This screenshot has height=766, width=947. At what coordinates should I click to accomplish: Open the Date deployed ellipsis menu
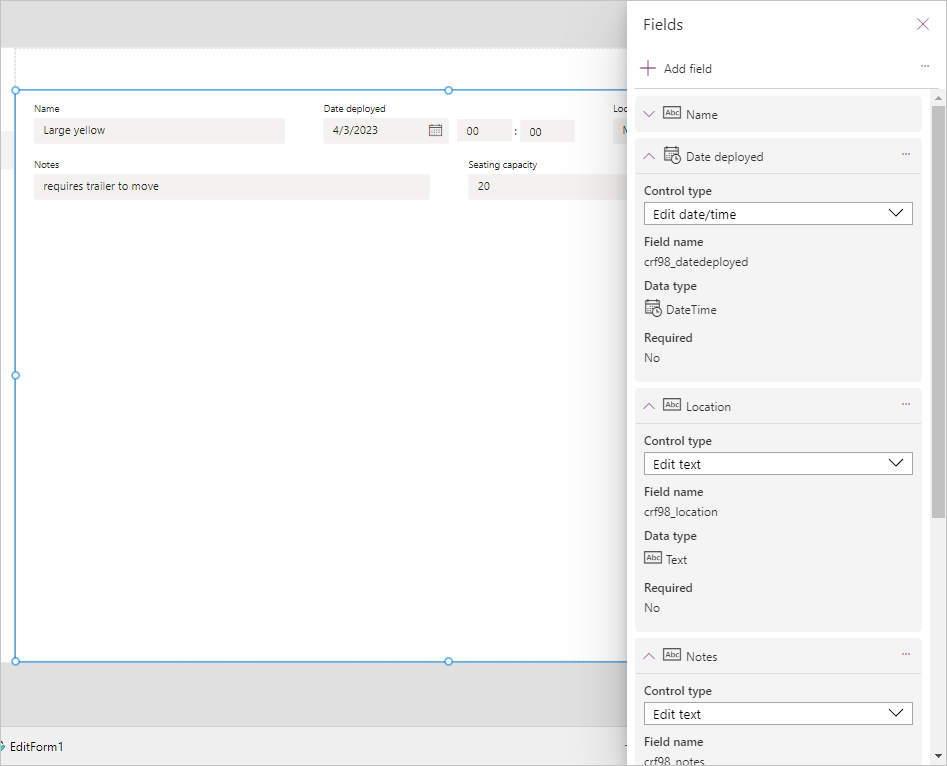click(906, 155)
